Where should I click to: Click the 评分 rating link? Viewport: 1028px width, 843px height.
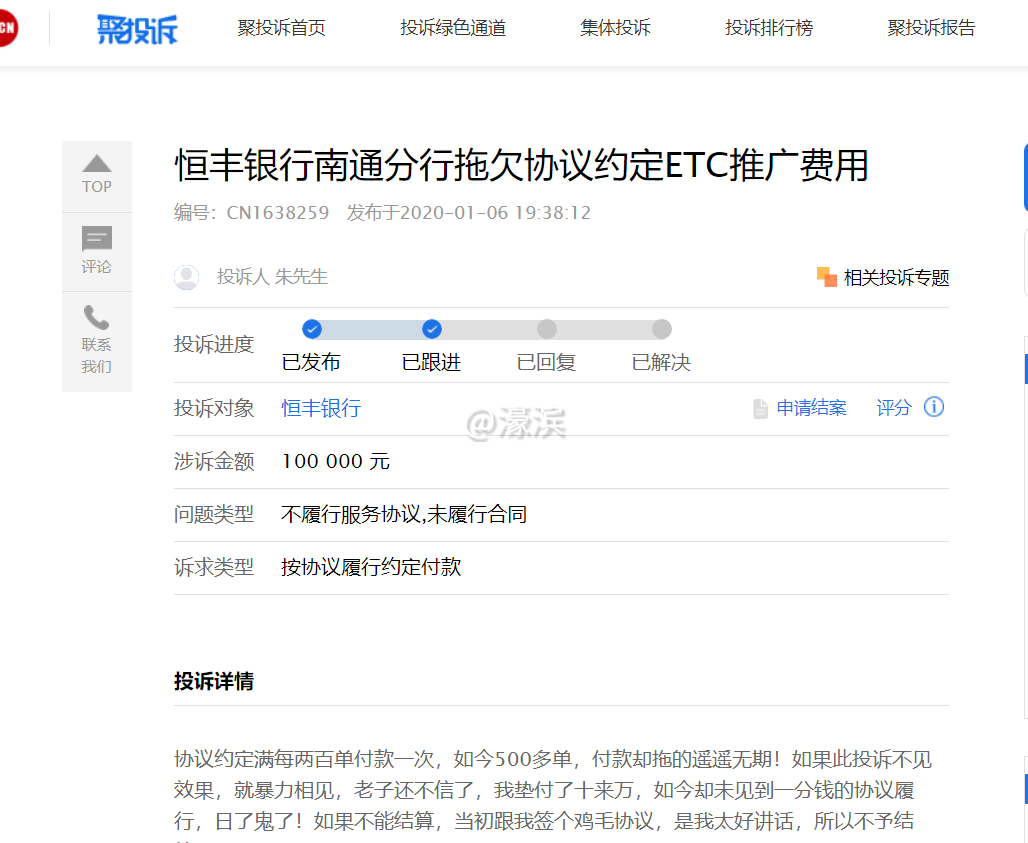pos(893,408)
